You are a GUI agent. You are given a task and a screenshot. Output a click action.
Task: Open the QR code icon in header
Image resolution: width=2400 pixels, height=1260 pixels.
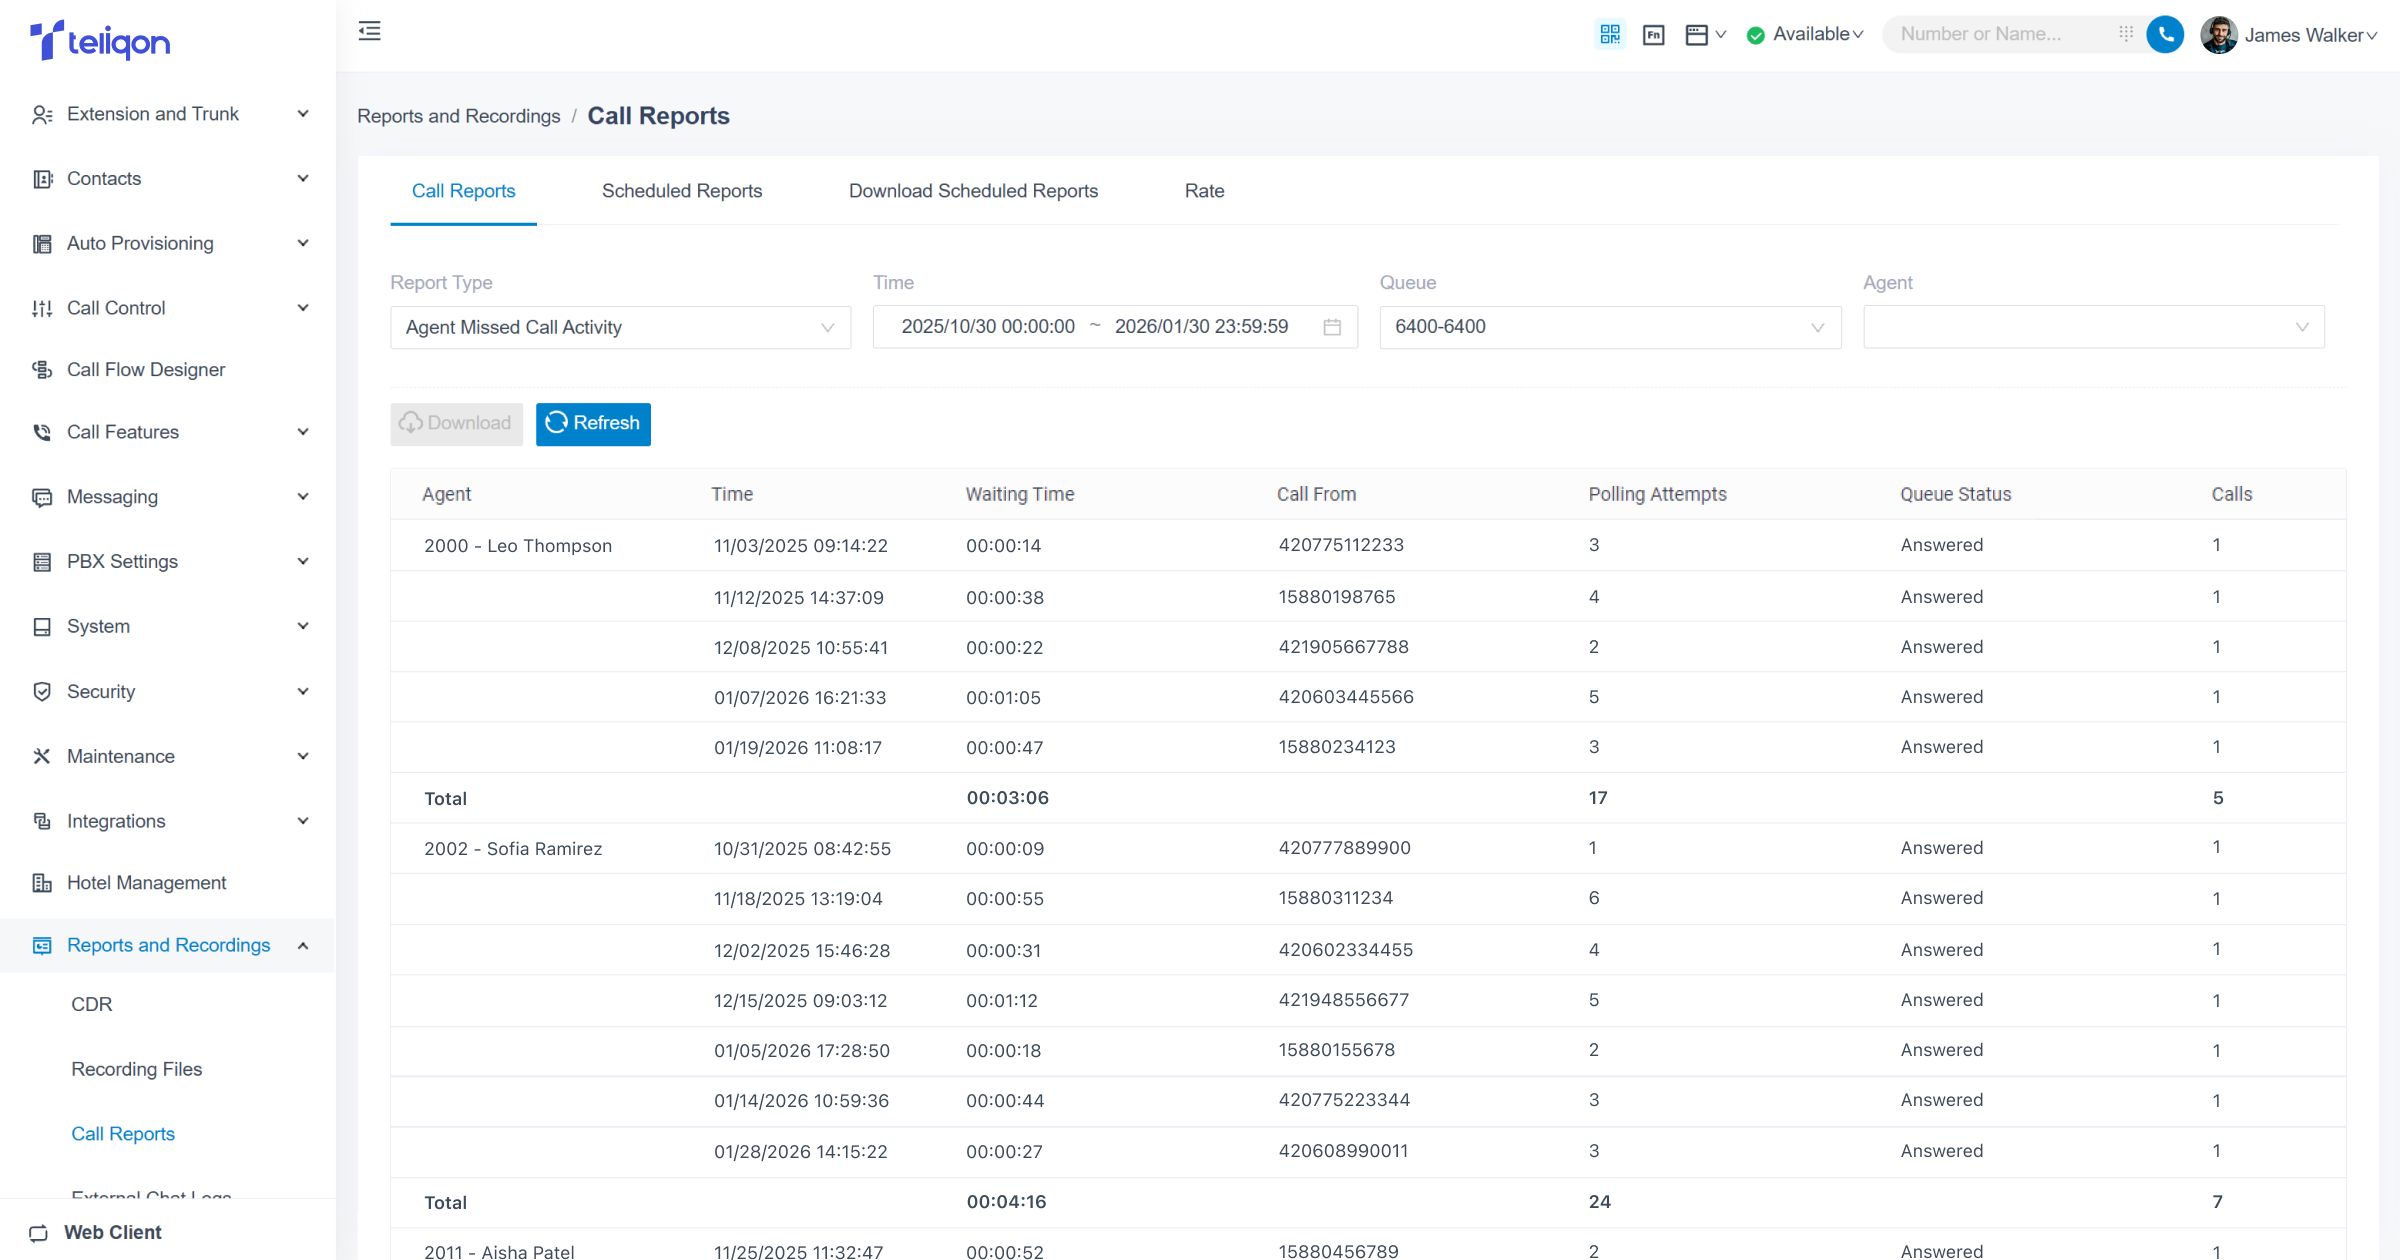(x=1610, y=34)
